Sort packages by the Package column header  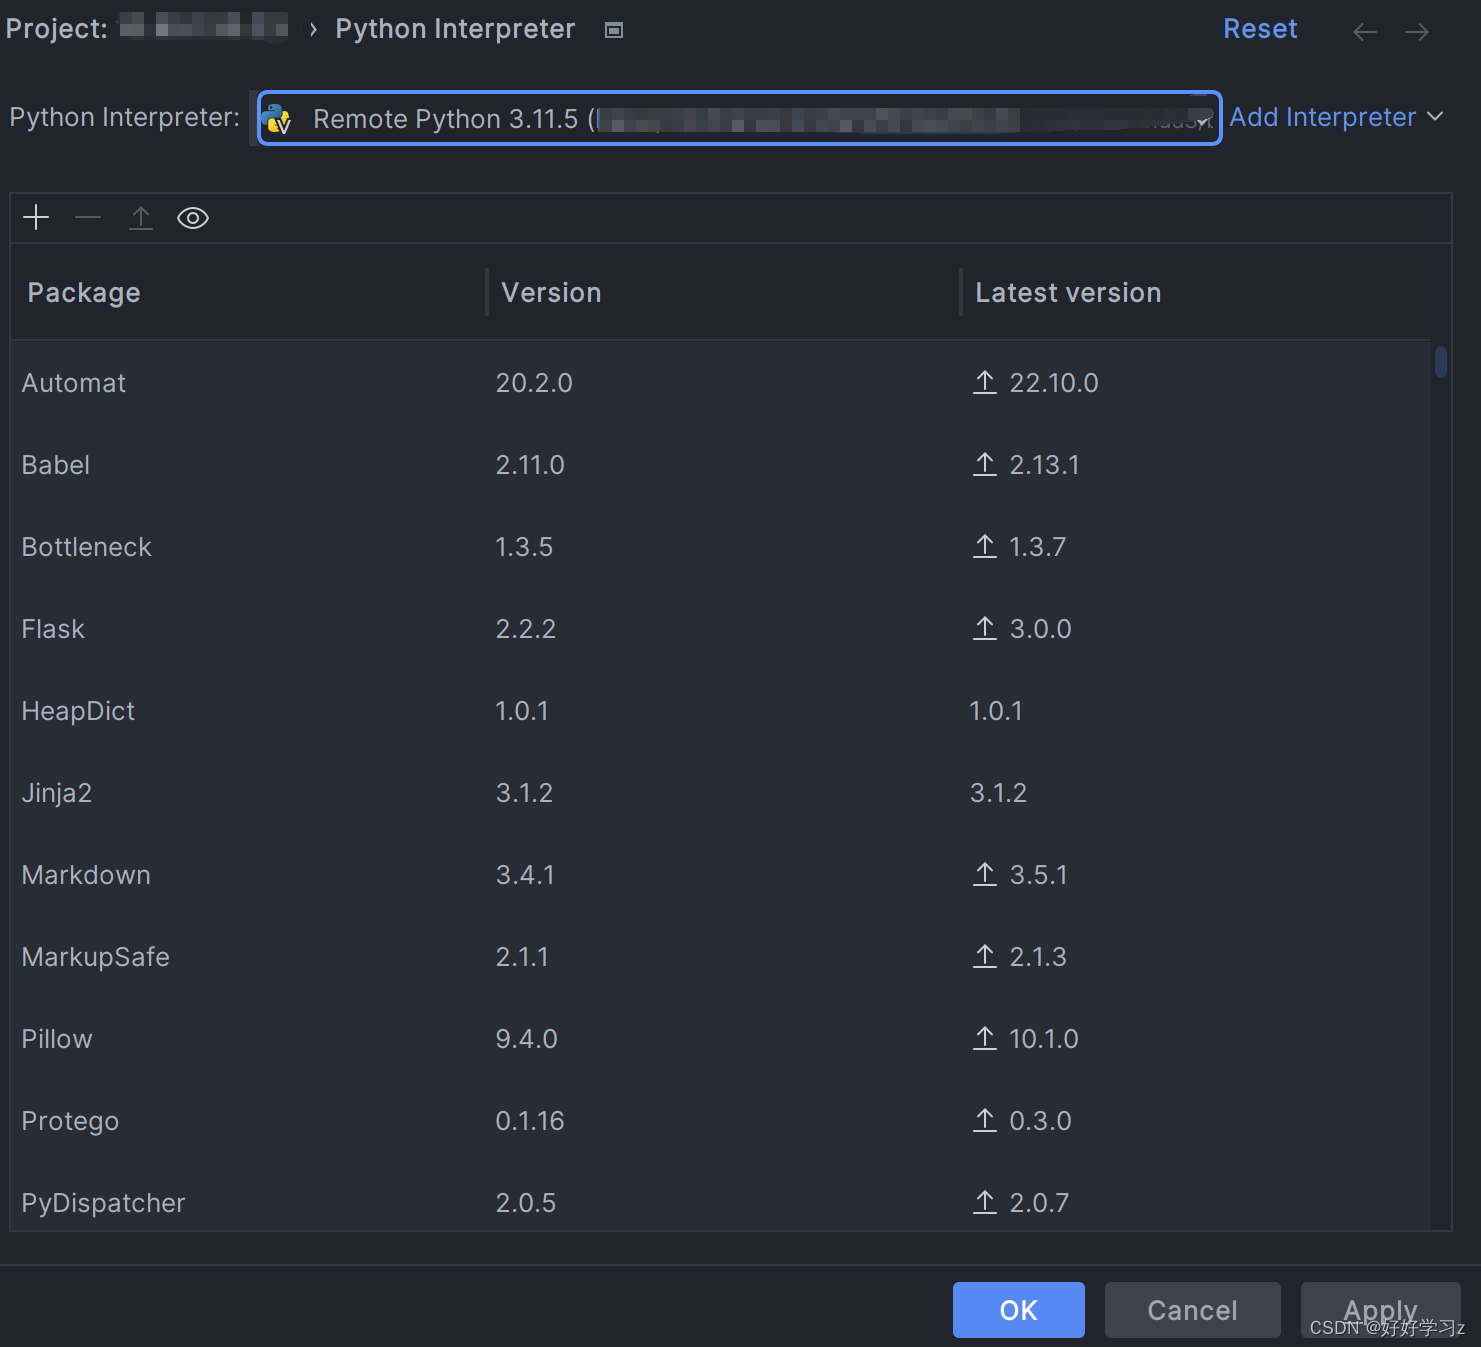pyautogui.click(x=84, y=292)
